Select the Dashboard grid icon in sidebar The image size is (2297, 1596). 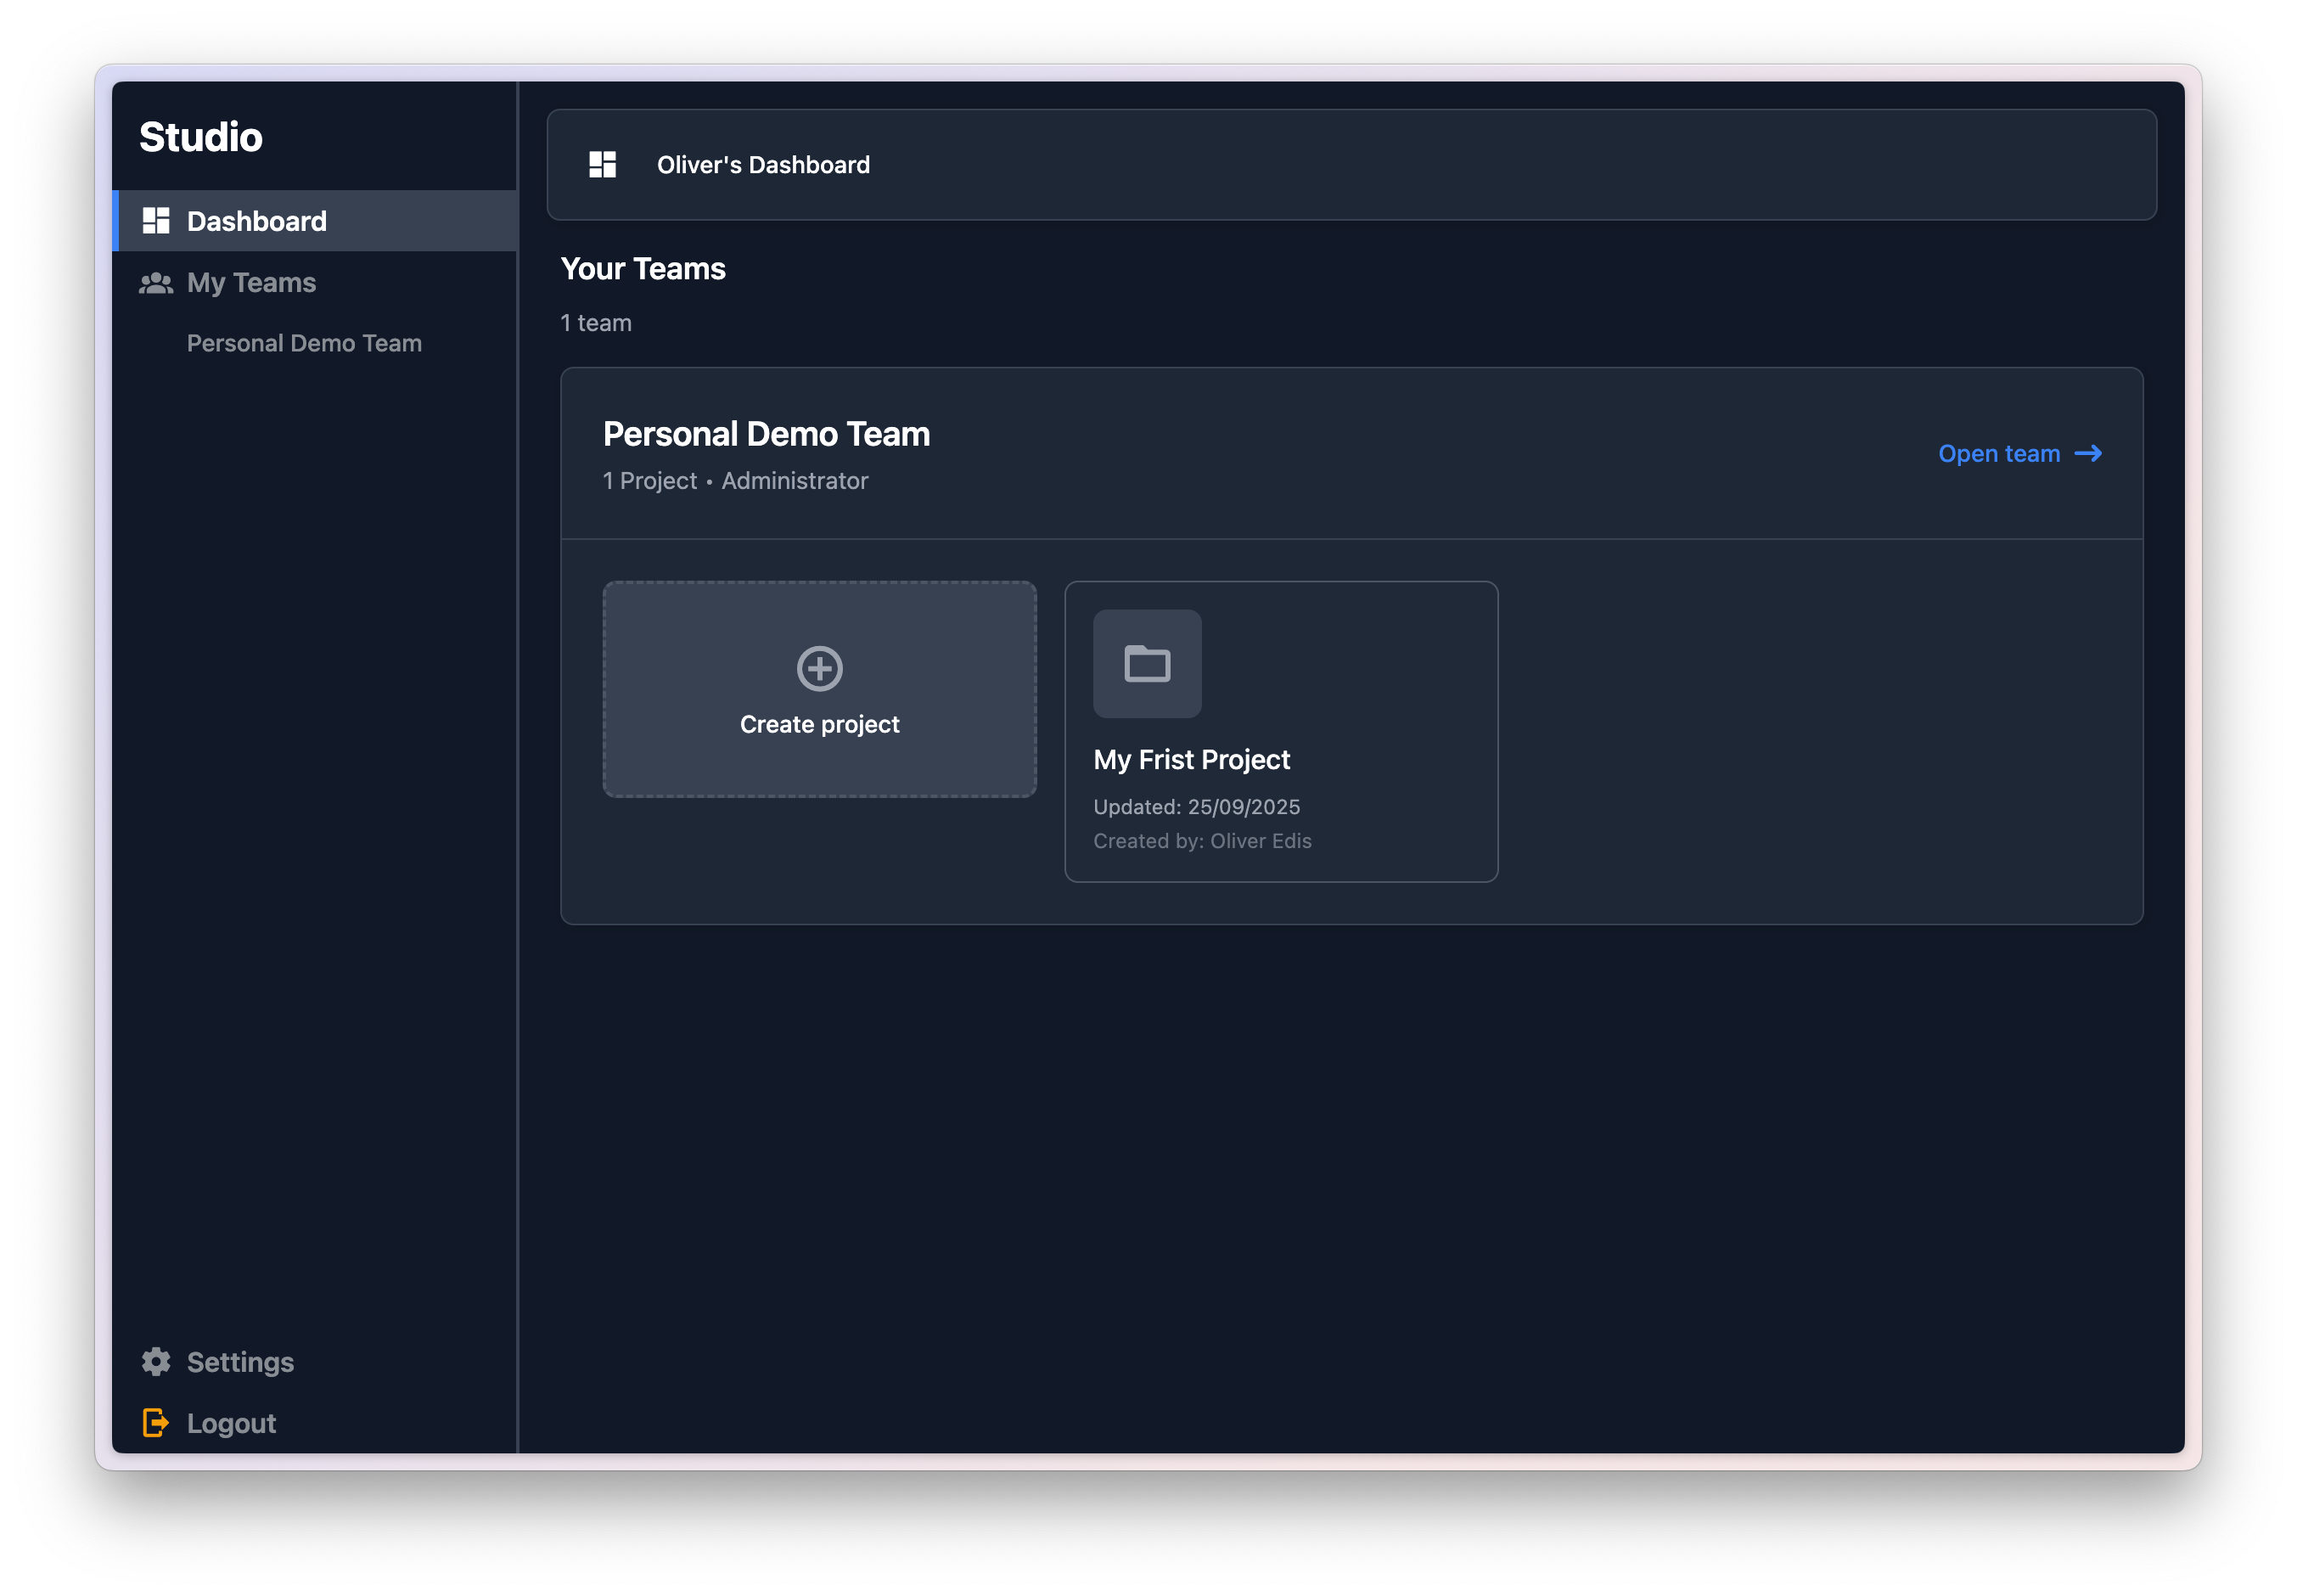[157, 220]
